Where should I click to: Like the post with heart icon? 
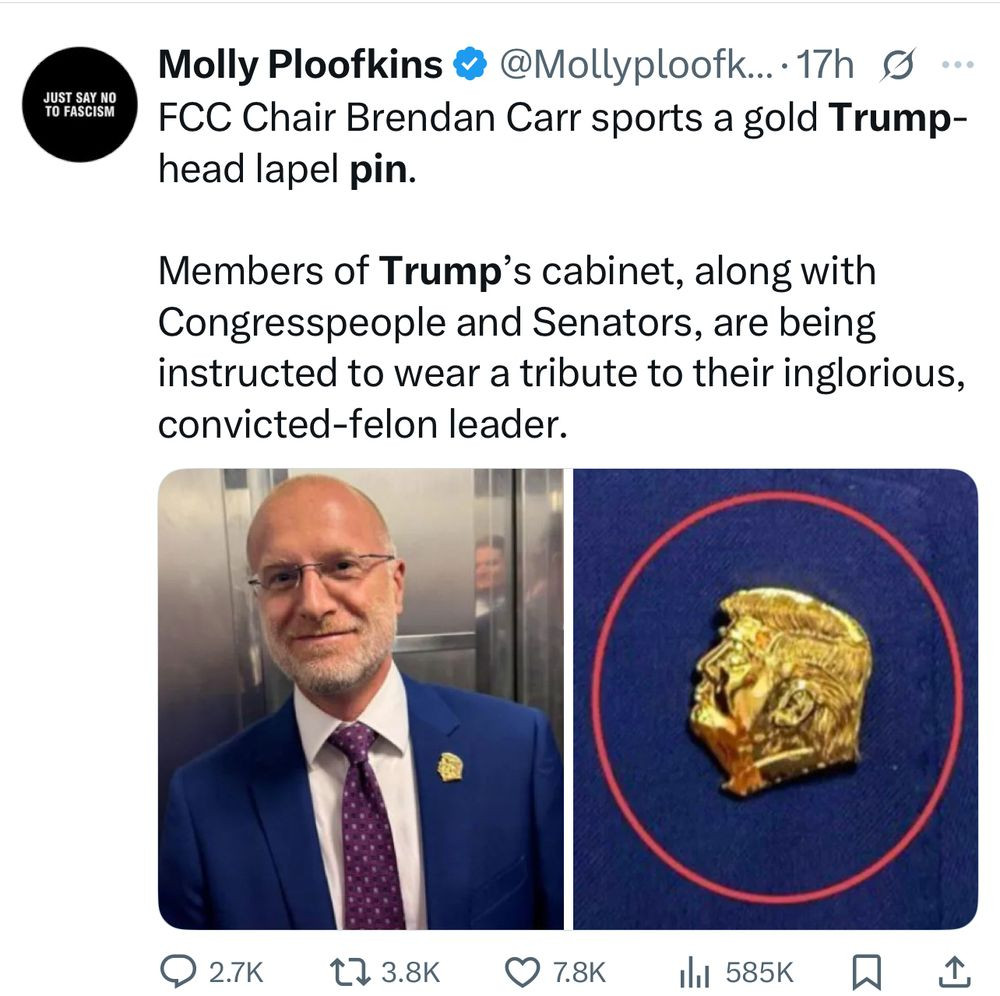pos(522,972)
